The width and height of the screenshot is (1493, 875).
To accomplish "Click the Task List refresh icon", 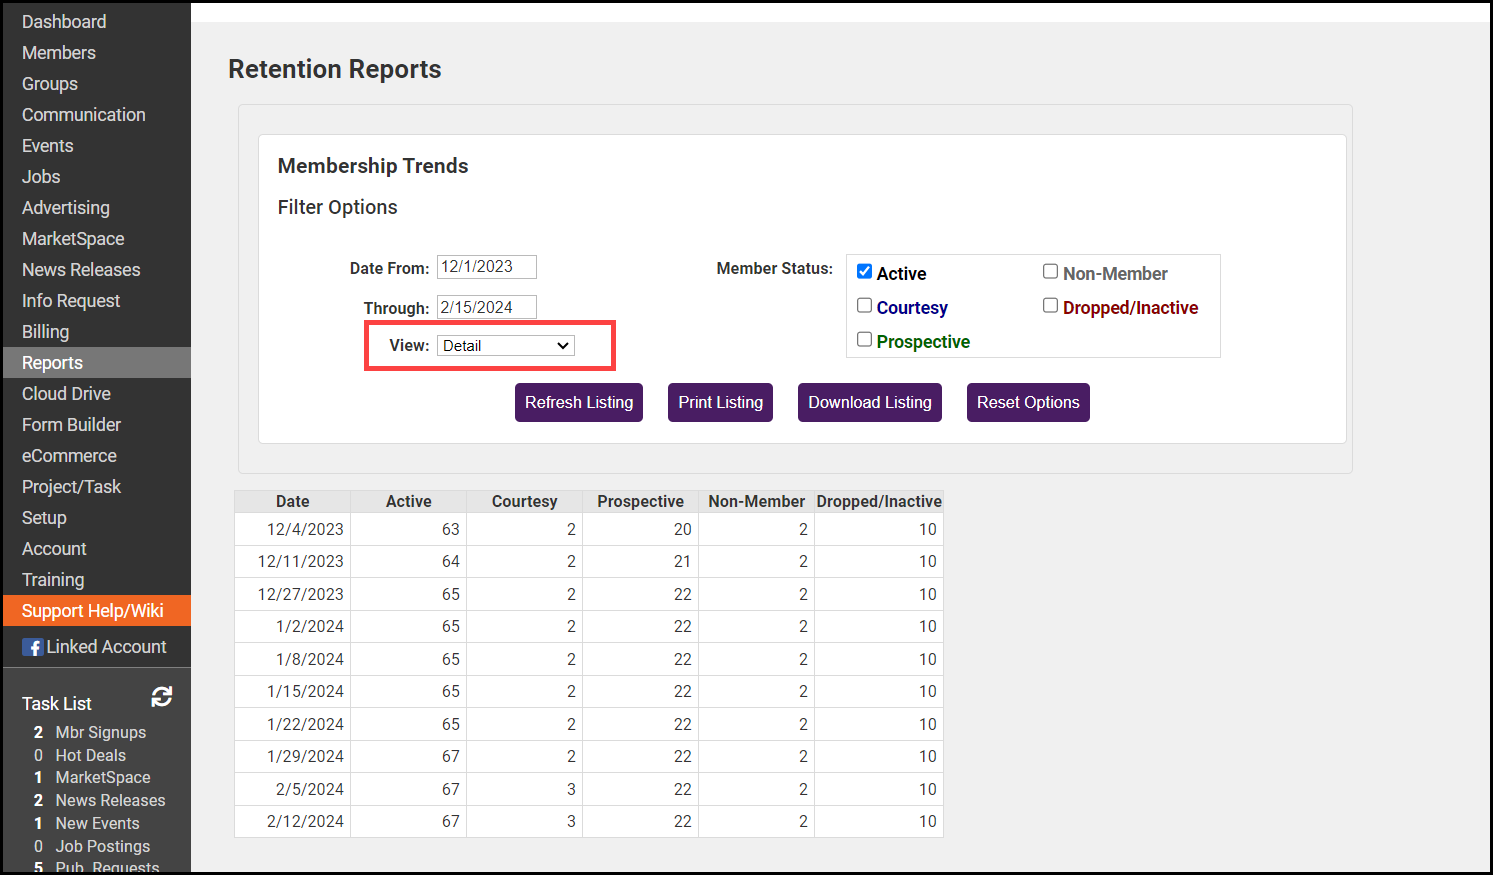I will point(161,697).
